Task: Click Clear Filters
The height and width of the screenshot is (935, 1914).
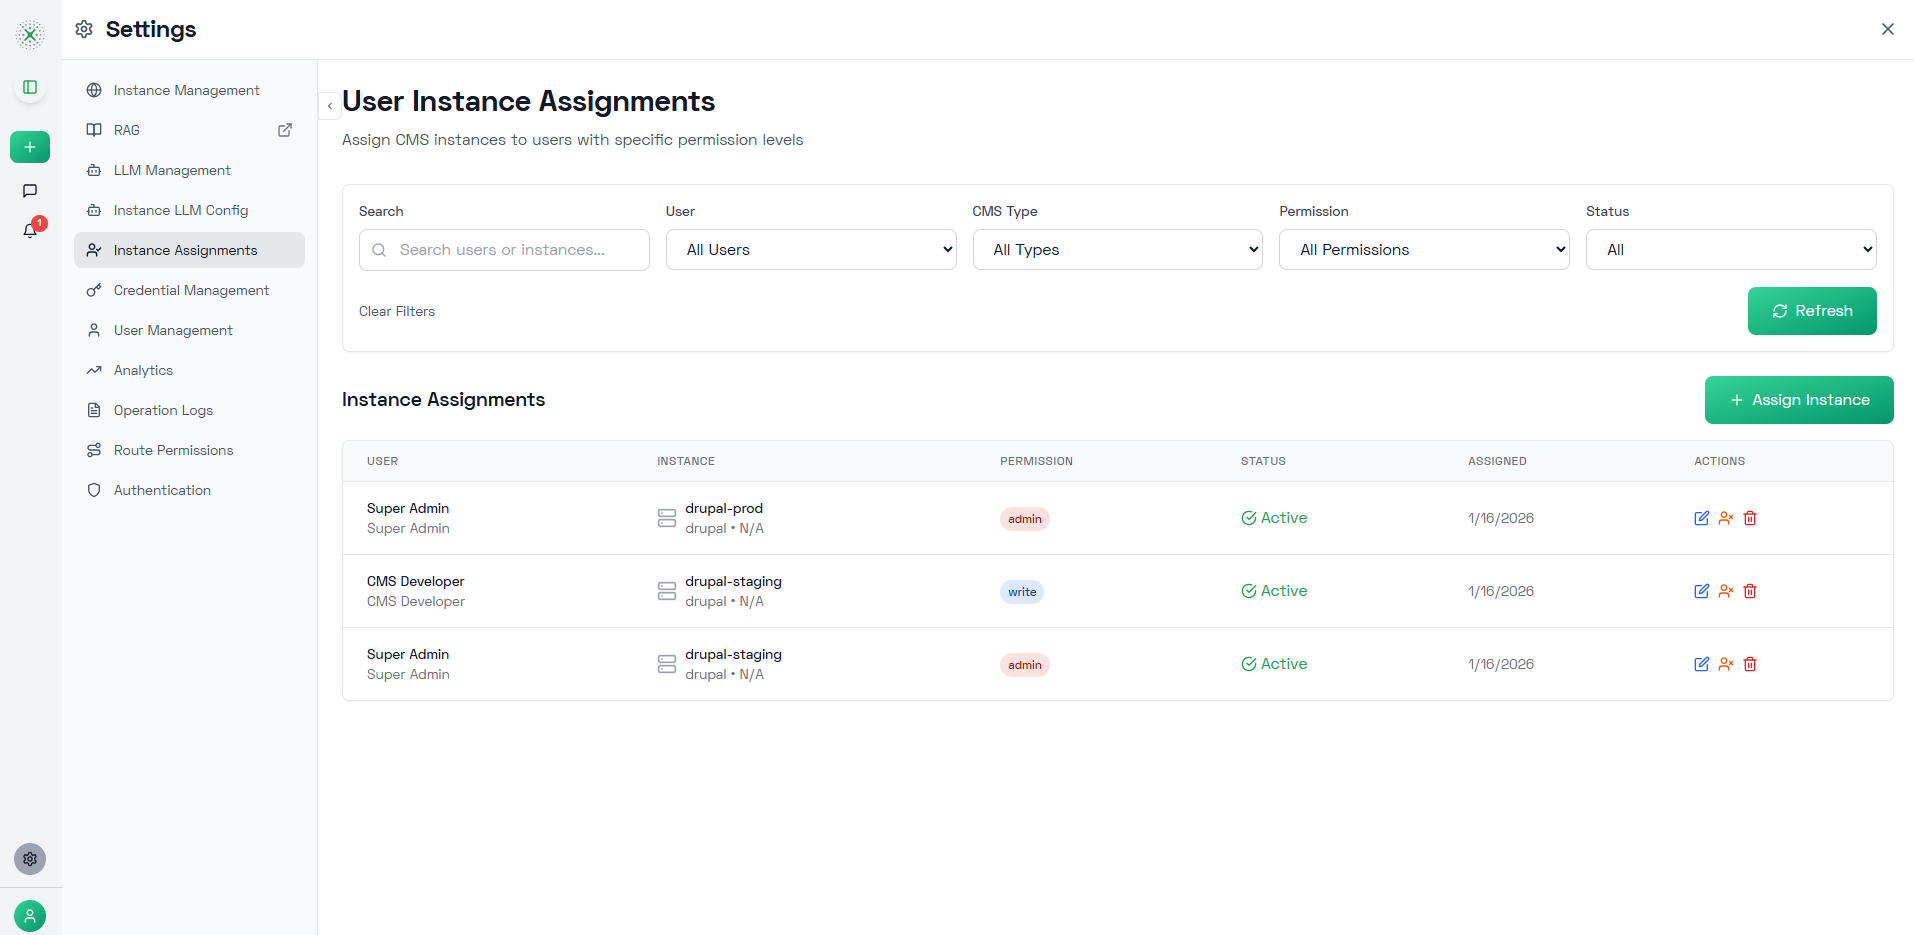Action: [397, 311]
